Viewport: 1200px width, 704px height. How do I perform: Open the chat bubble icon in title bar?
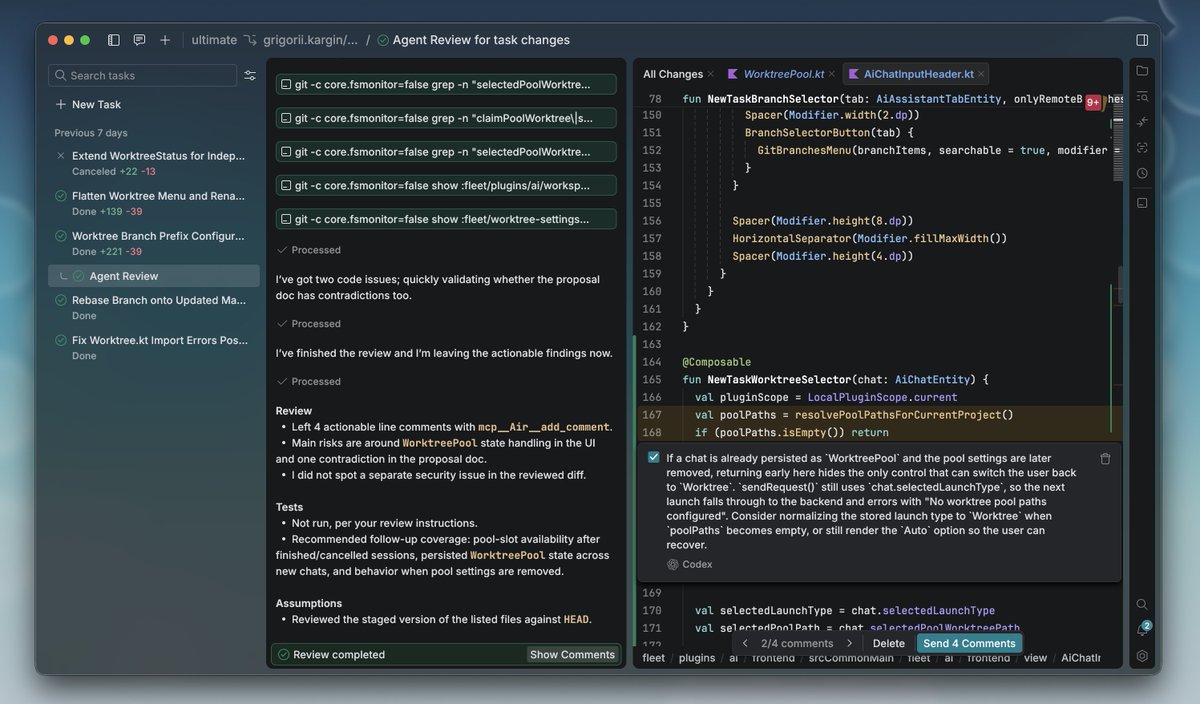(x=139, y=40)
